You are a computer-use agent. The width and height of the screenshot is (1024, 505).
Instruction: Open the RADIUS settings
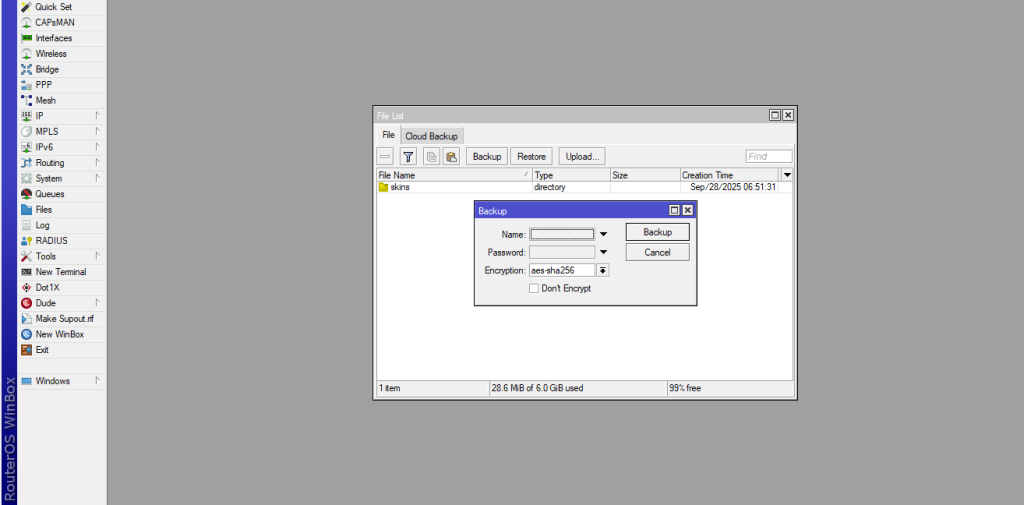(x=51, y=241)
